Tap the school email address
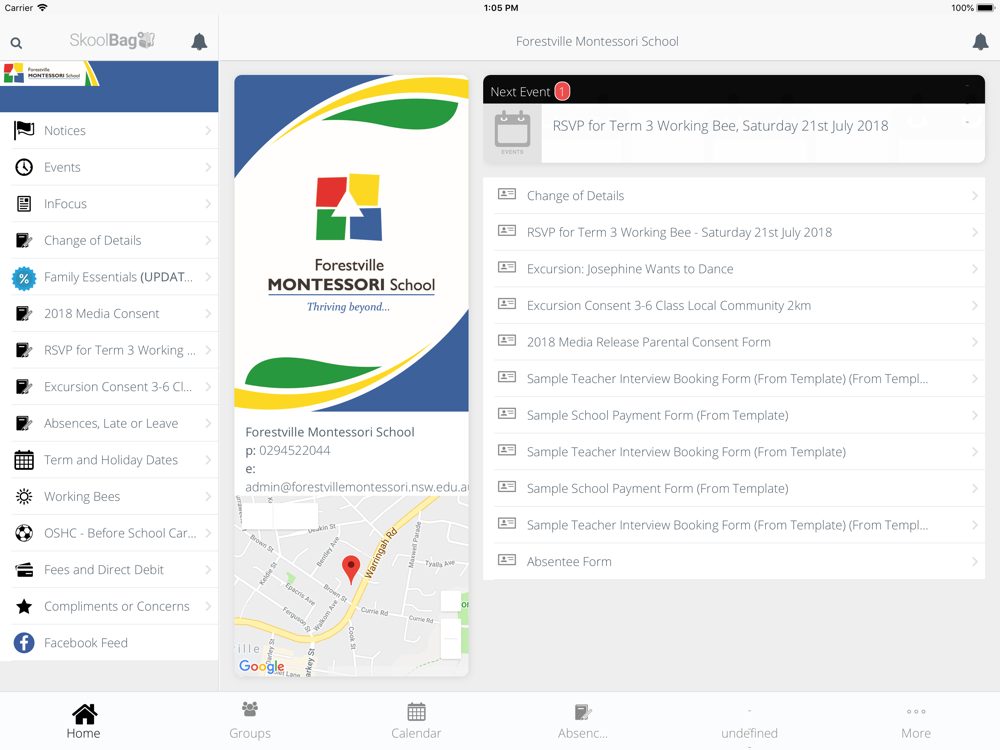The height and width of the screenshot is (750, 1000). [355, 487]
